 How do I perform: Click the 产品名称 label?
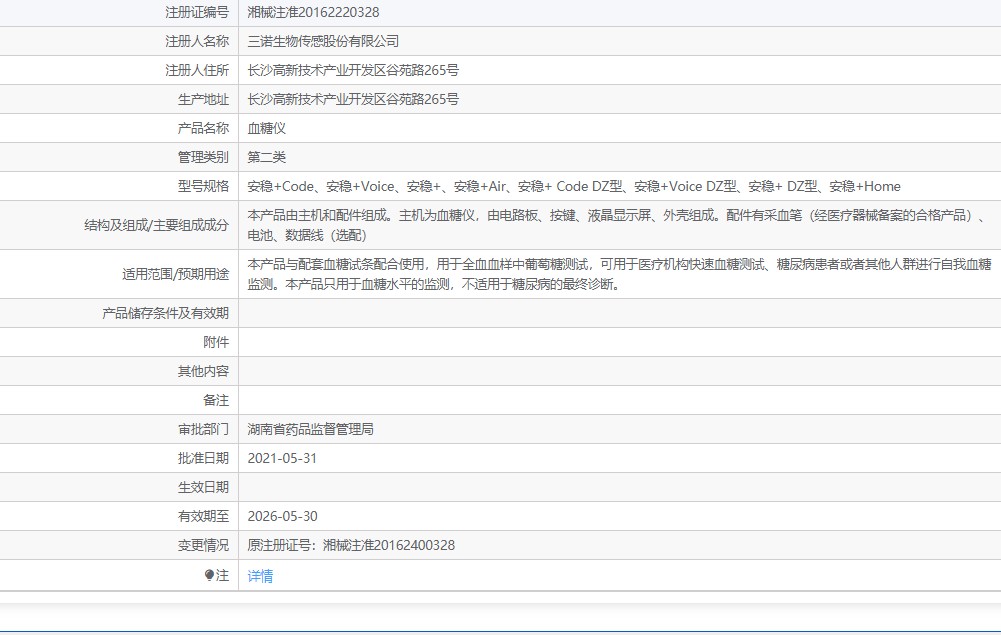(x=203, y=128)
